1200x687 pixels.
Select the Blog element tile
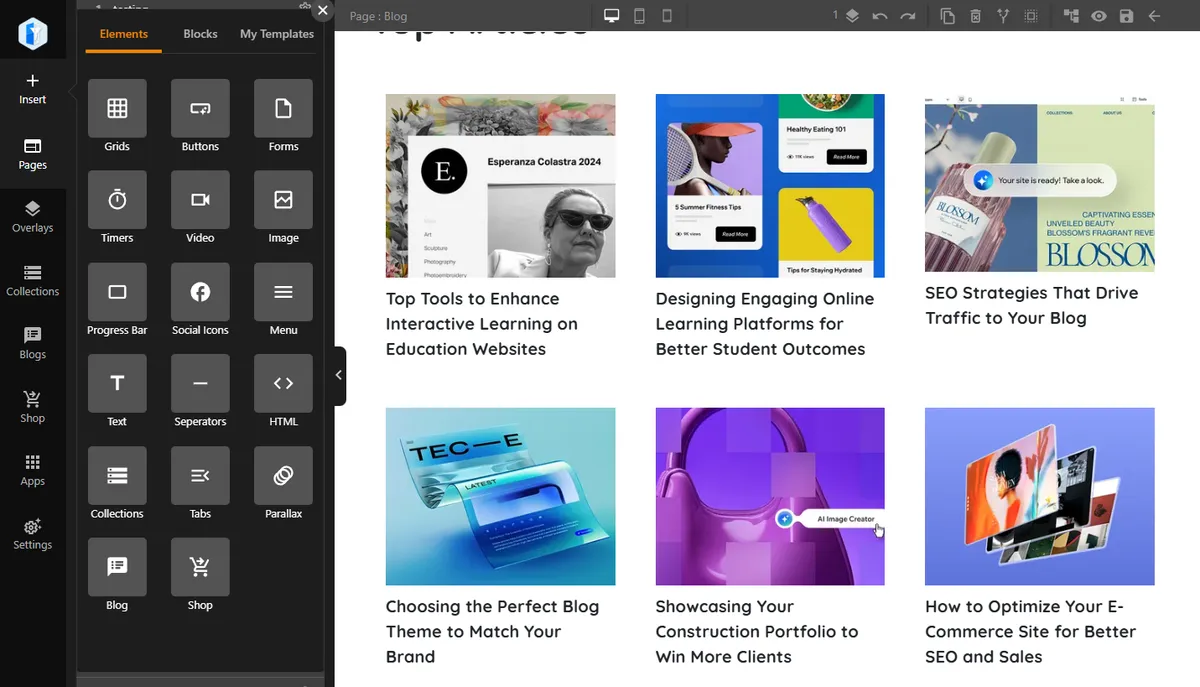click(x=117, y=567)
